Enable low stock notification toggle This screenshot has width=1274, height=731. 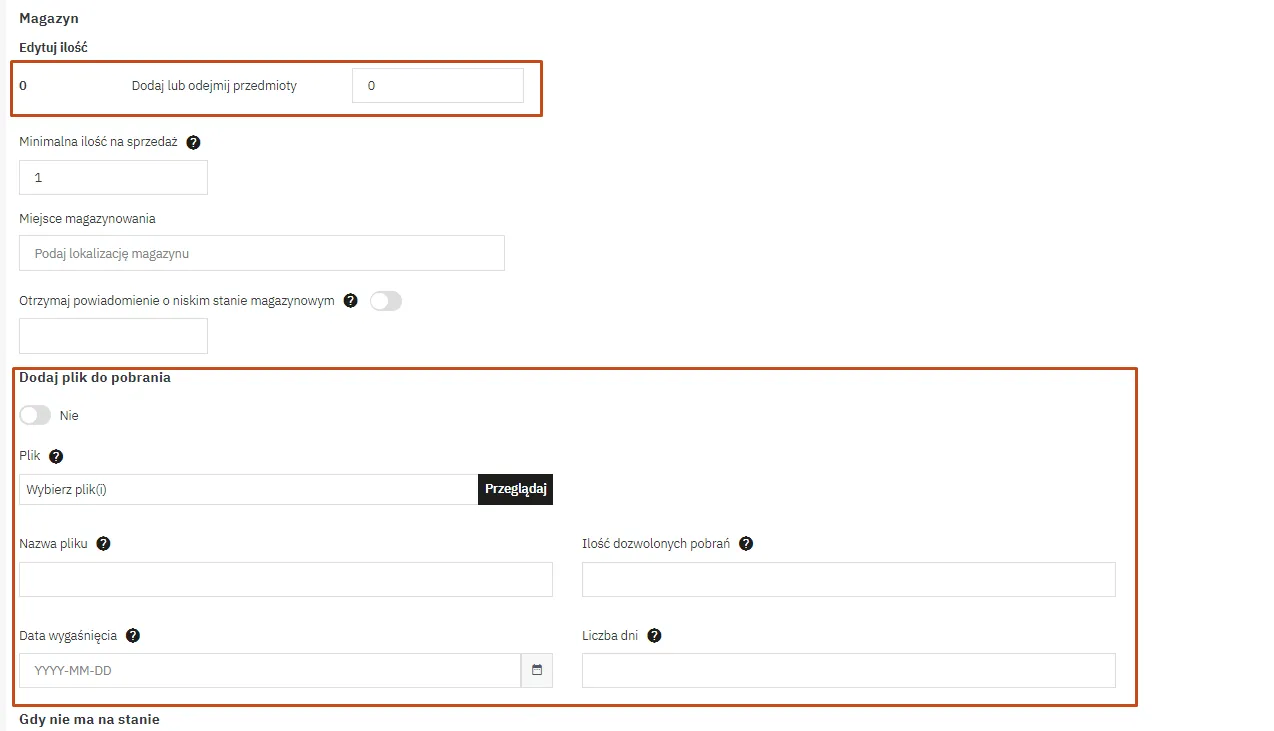(385, 301)
